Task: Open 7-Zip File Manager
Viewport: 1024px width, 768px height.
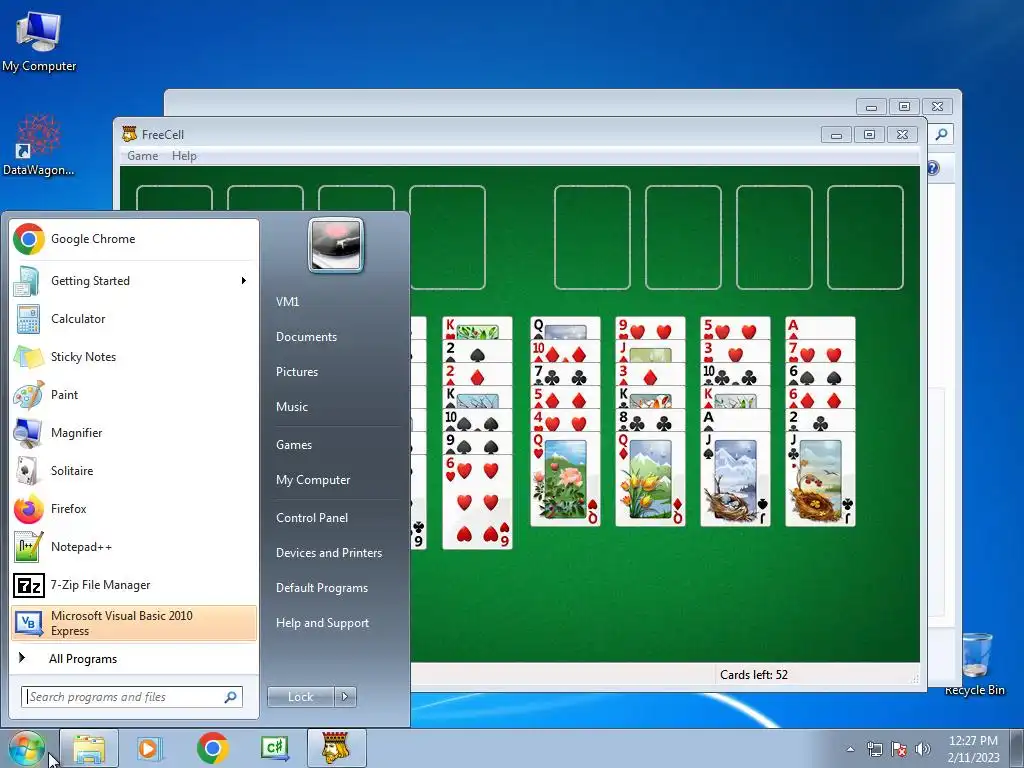Action: tap(134, 584)
